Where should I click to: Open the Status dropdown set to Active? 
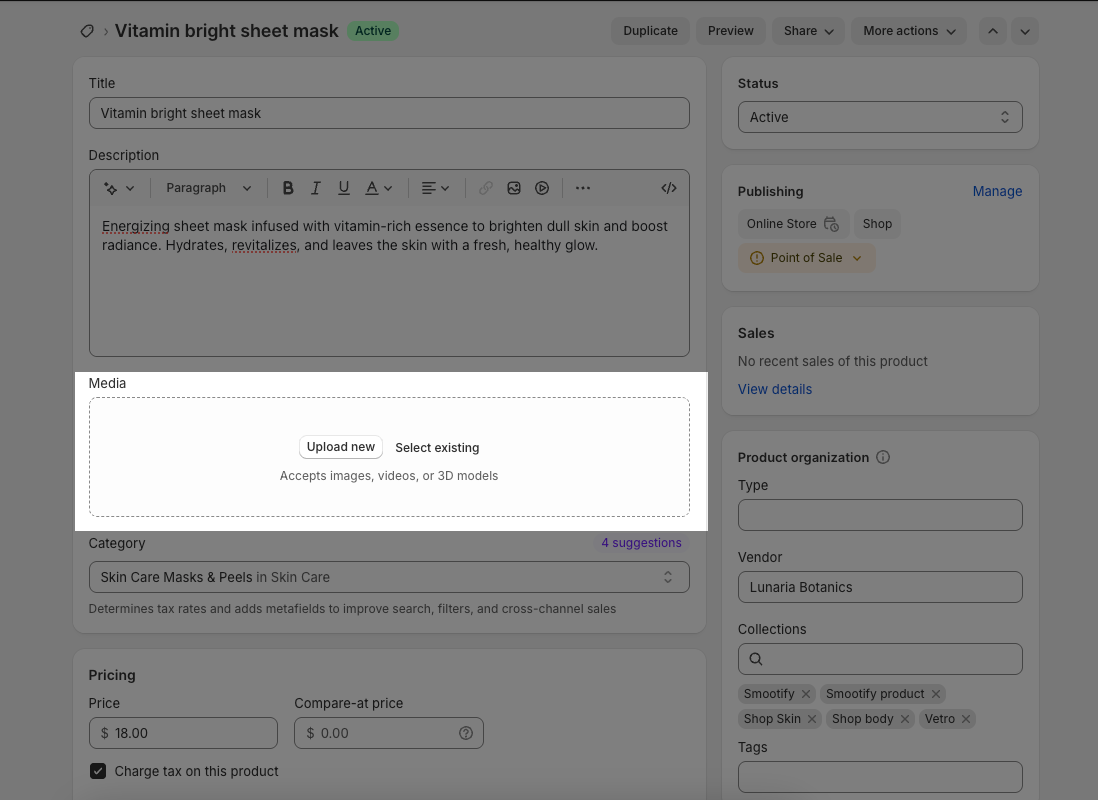(880, 117)
